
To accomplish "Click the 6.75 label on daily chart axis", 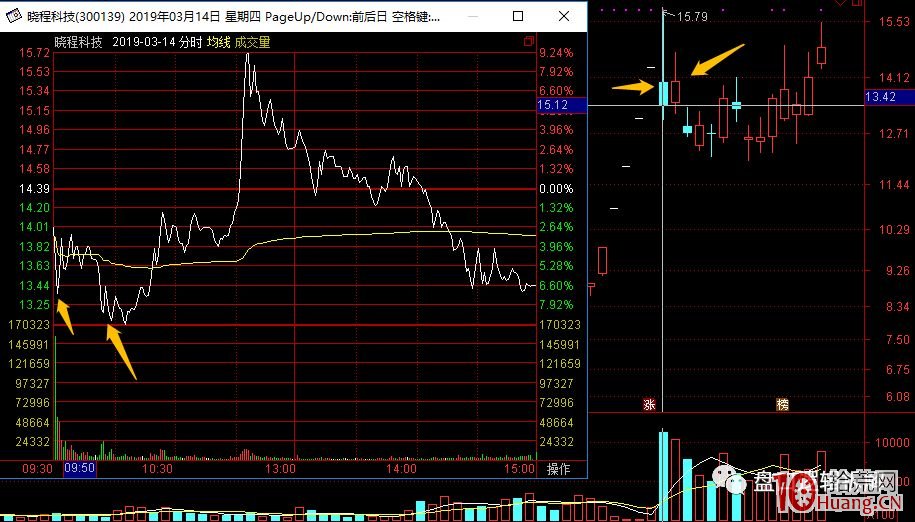I will (897, 370).
